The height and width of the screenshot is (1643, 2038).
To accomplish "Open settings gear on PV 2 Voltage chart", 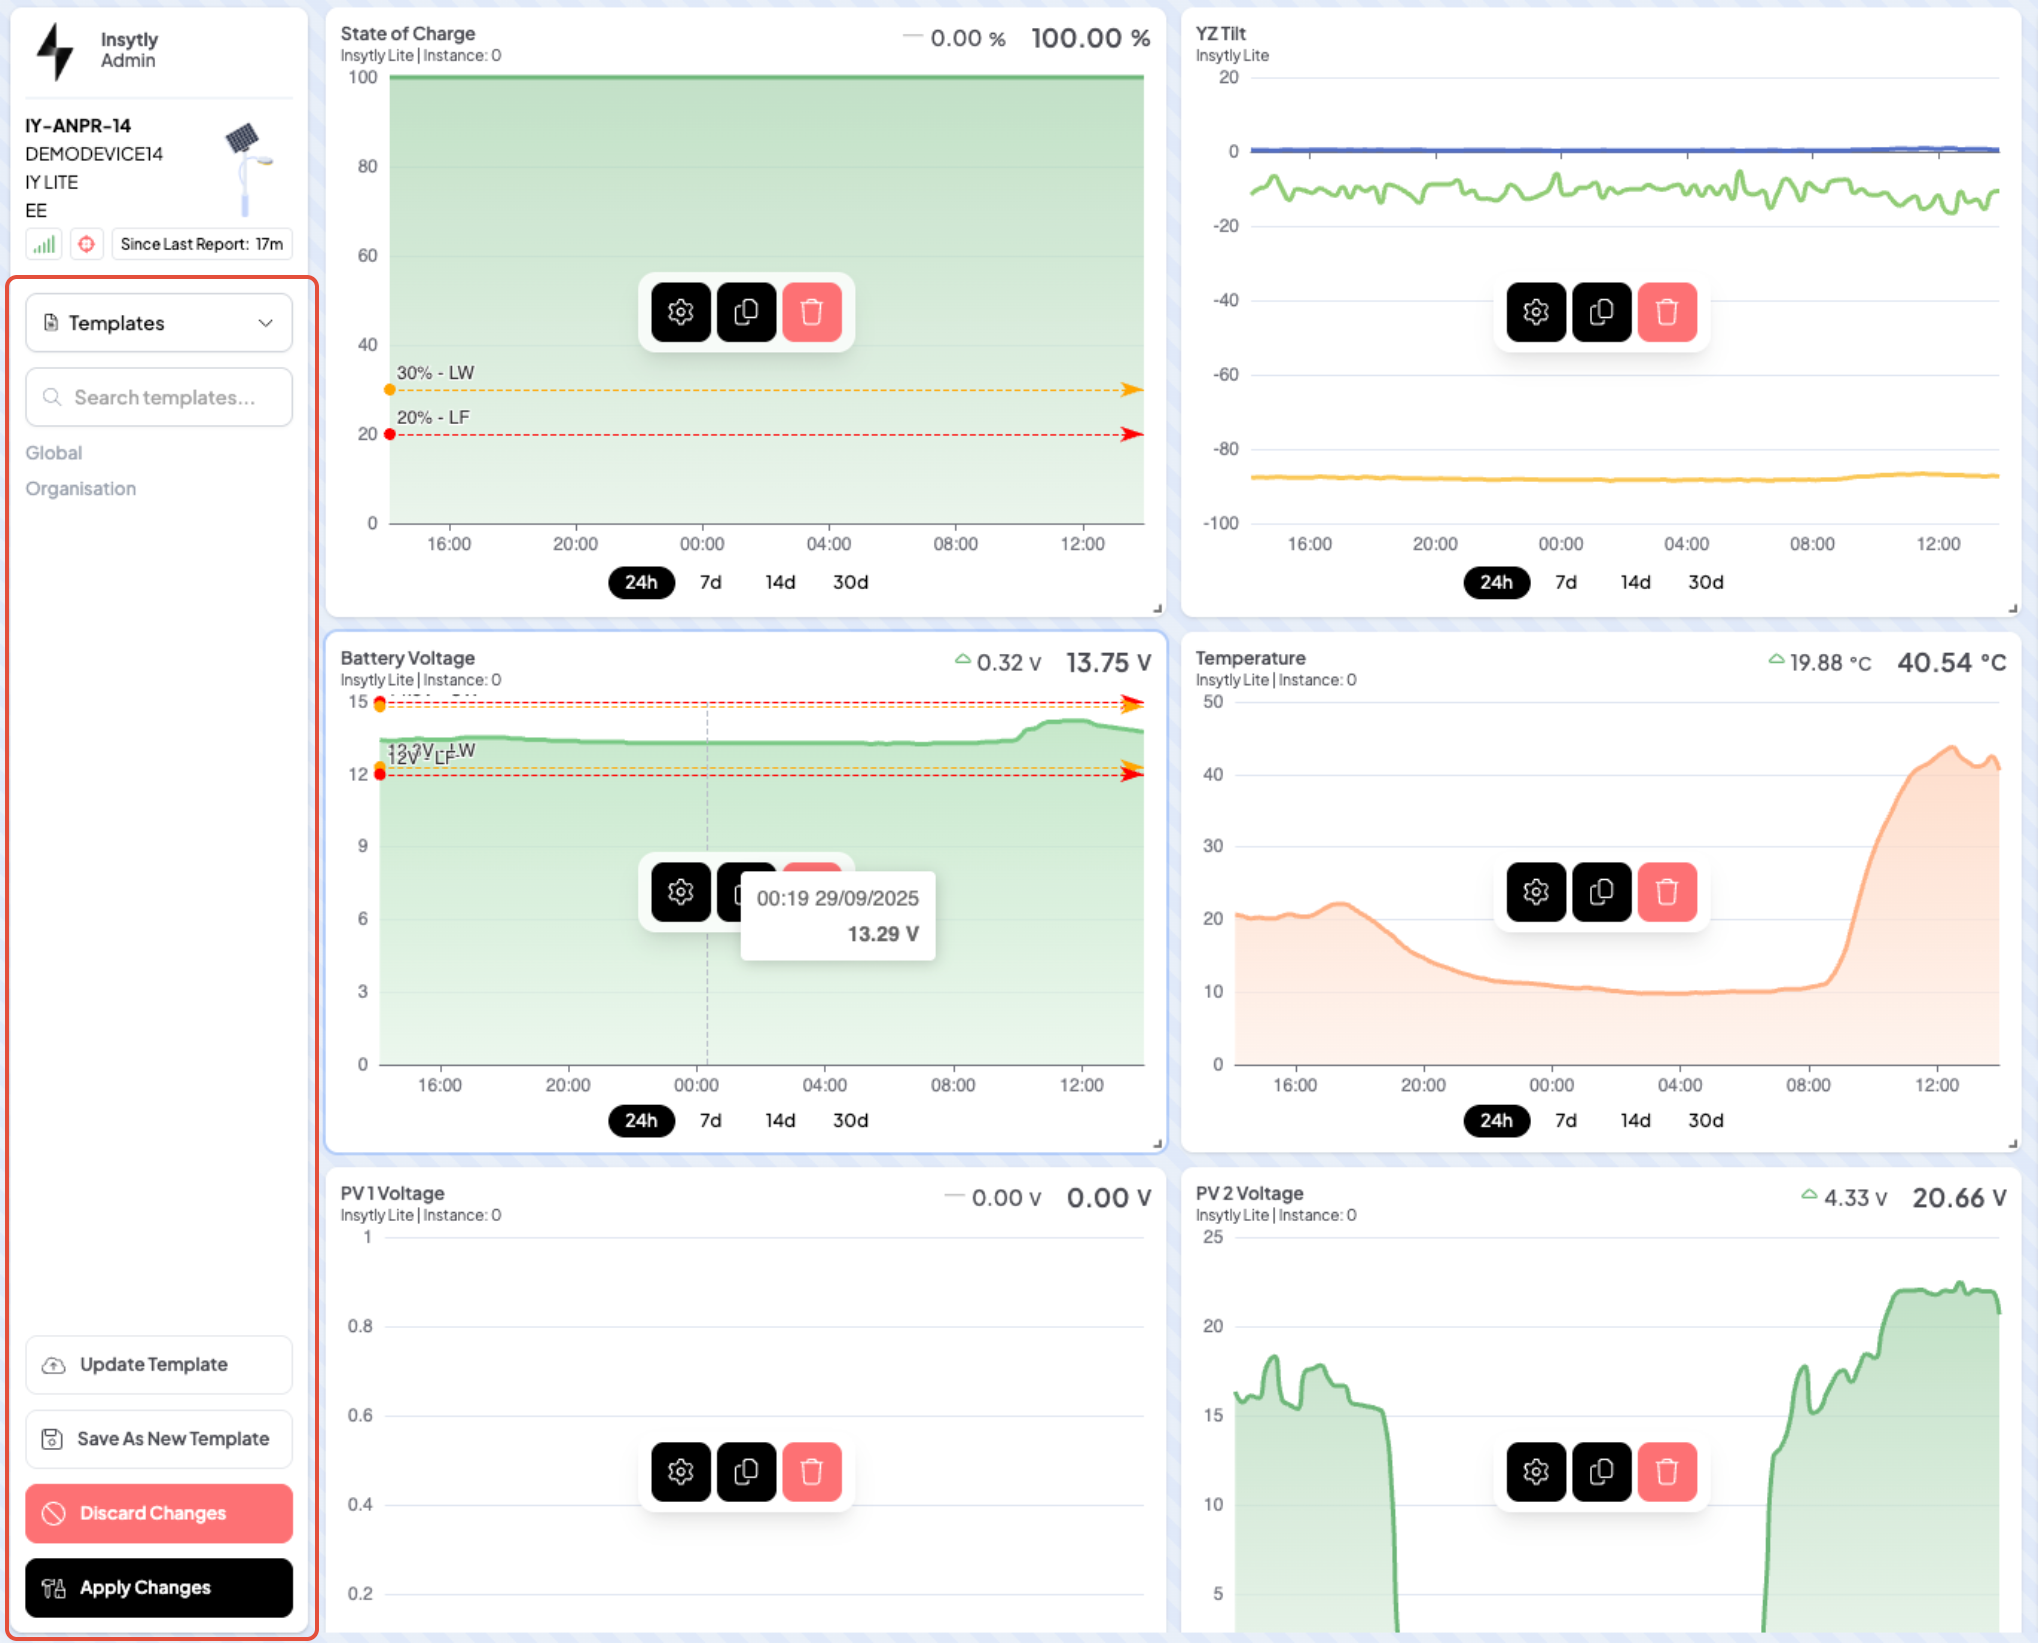I will pyautogui.click(x=1536, y=1471).
